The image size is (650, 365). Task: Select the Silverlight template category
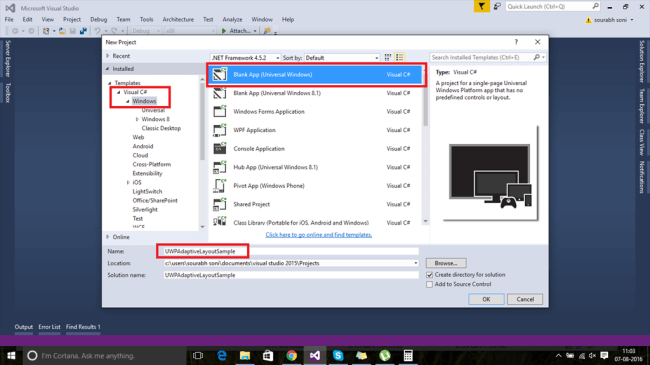pyautogui.click(x=145, y=209)
